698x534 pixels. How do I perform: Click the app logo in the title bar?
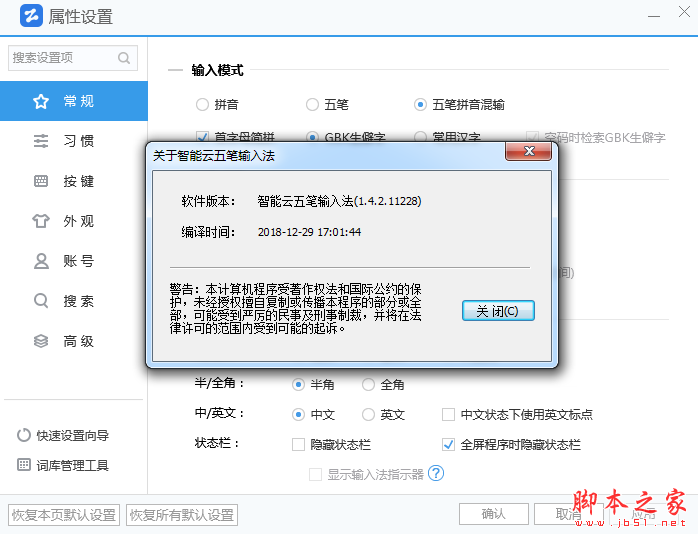click(32, 16)
